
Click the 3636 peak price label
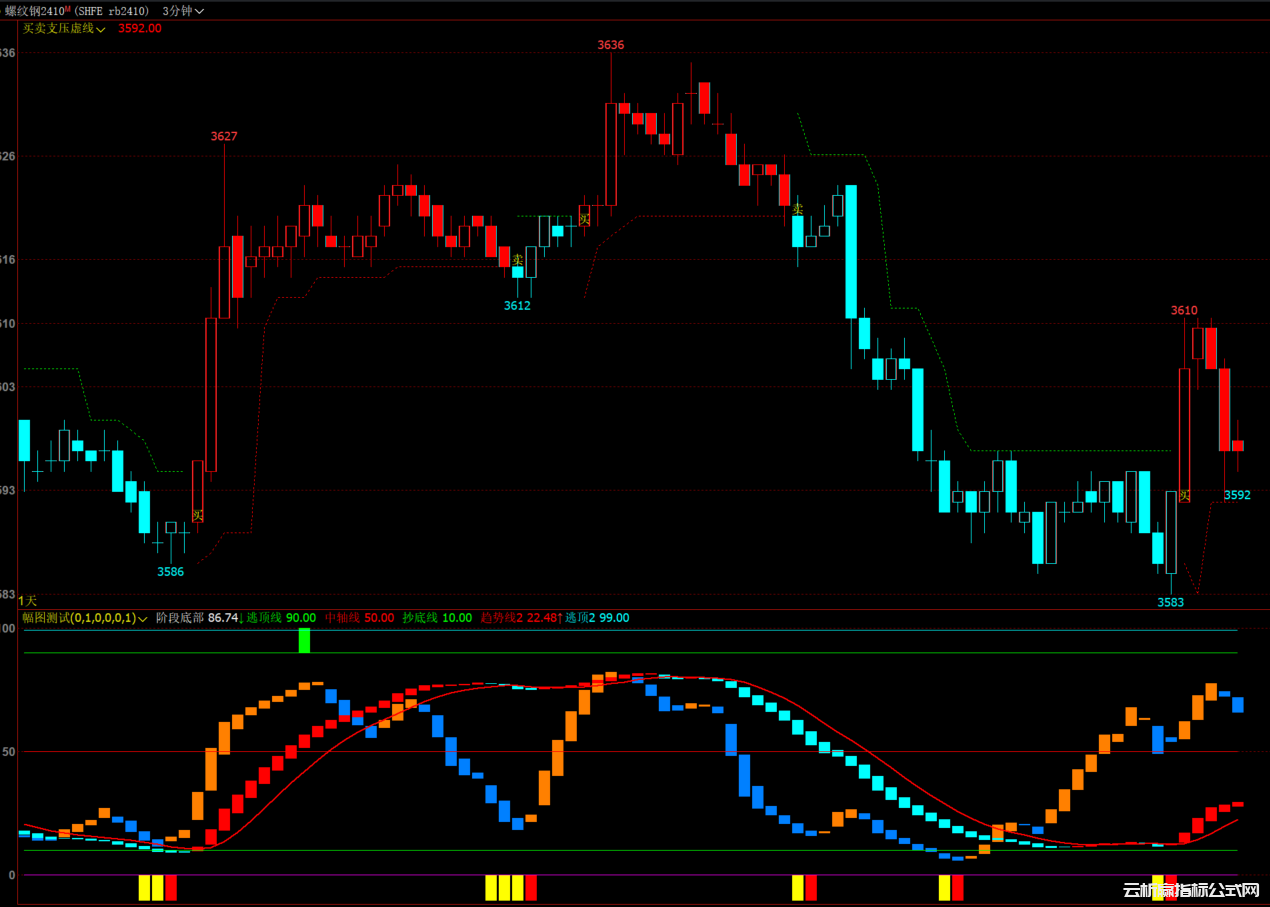pyautogui.click(x=611, y=45)
